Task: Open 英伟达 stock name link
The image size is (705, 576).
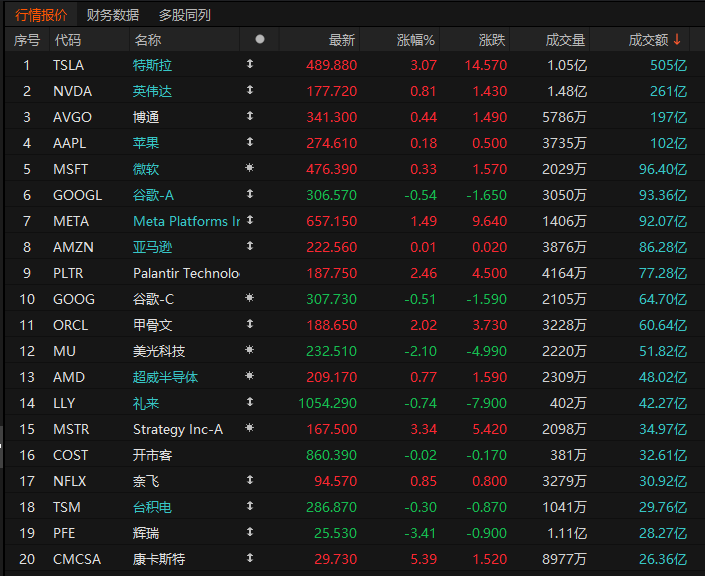Action: [152, 91]
